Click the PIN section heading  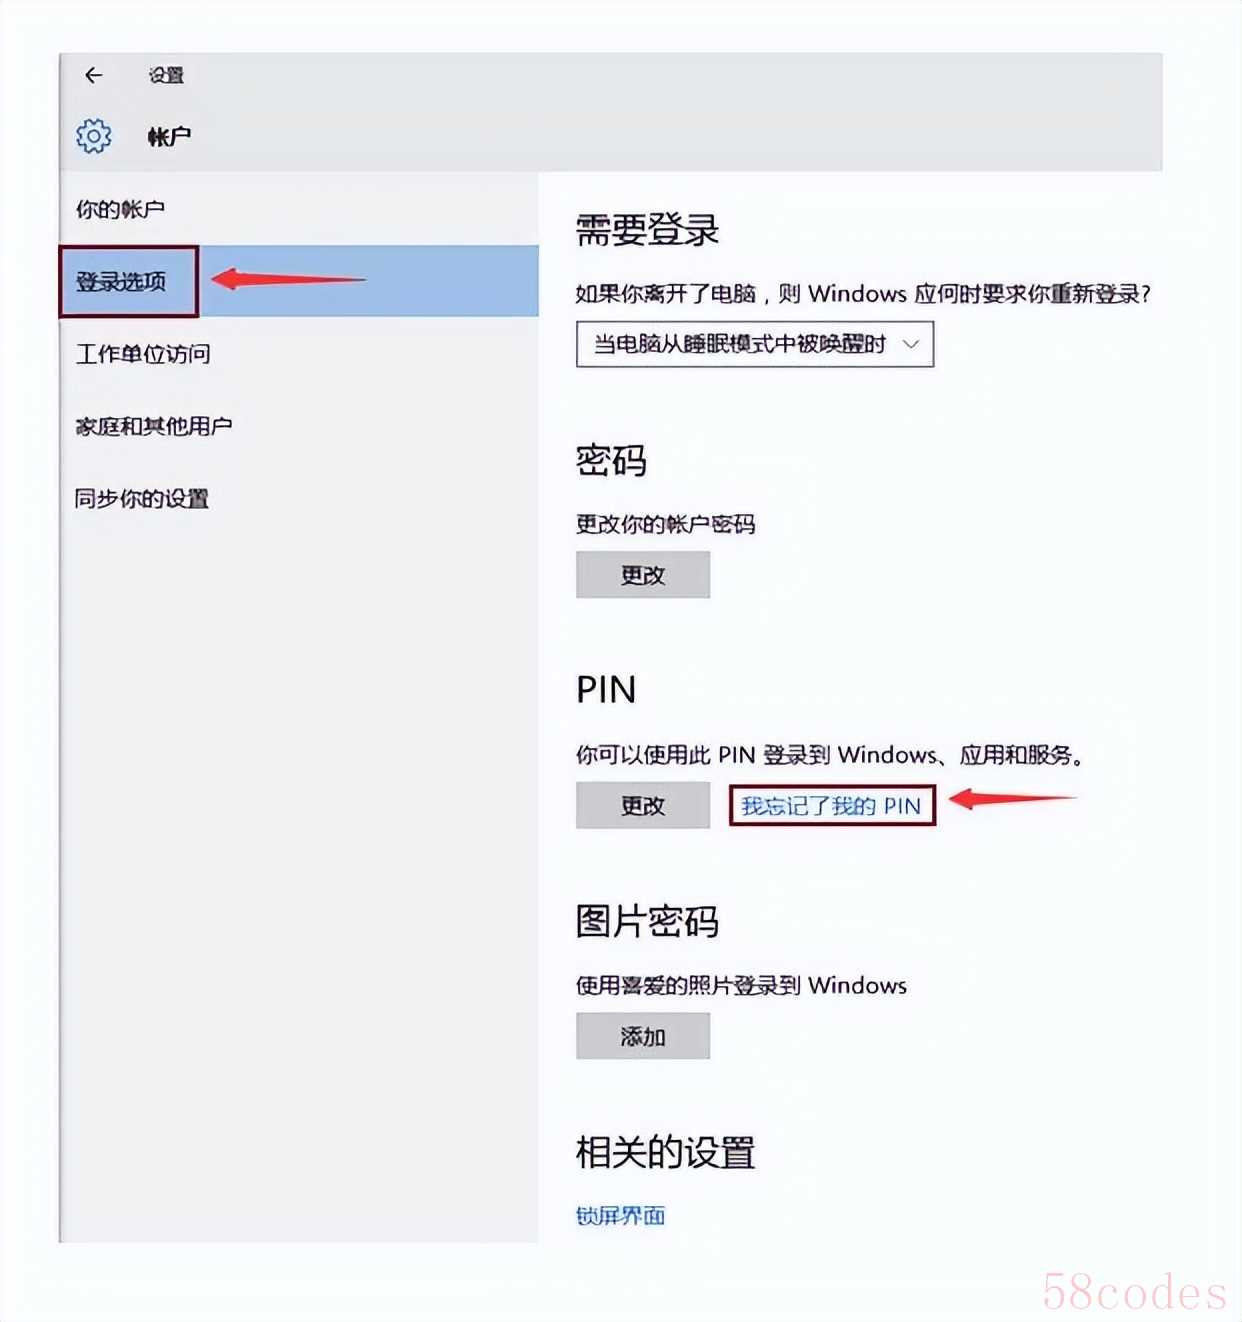(x=606, y=690)
